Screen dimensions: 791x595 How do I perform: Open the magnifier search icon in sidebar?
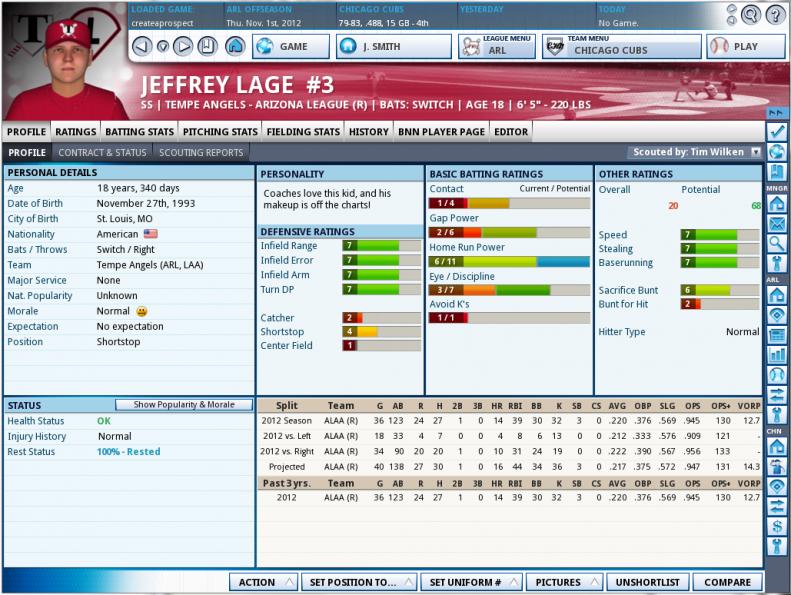pos(777,243)
